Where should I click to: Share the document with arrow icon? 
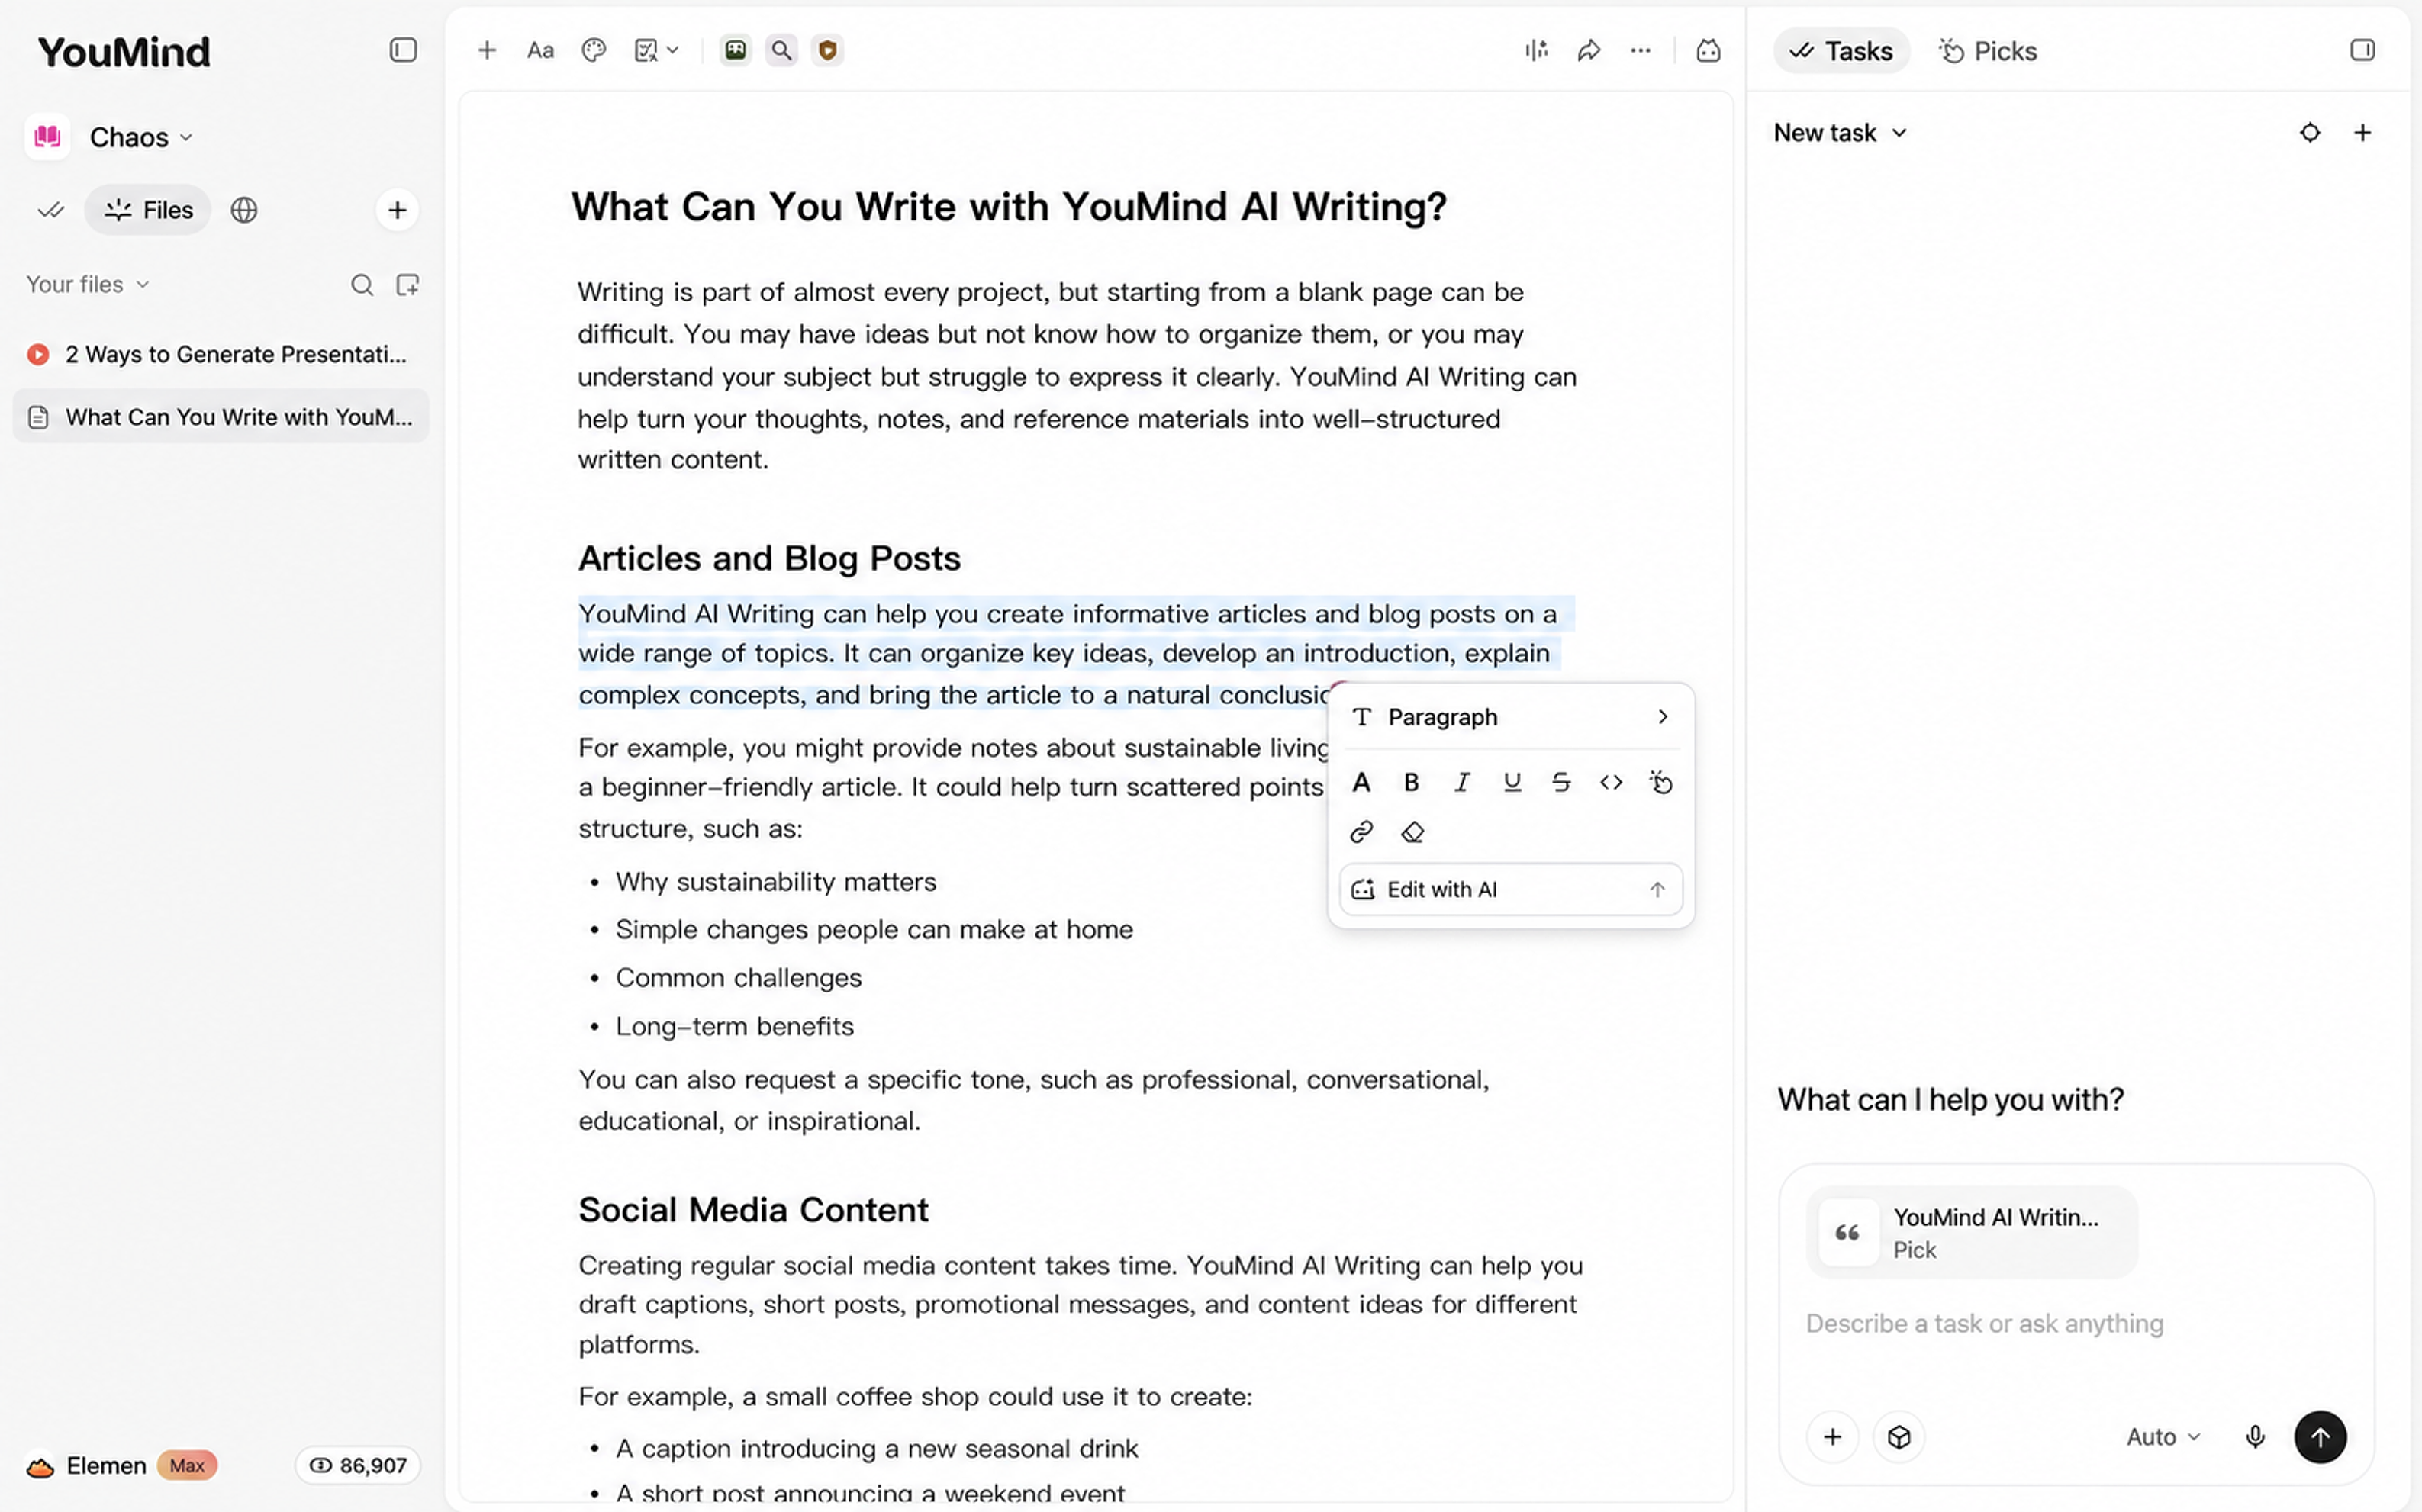click(x=1589, y=50)
